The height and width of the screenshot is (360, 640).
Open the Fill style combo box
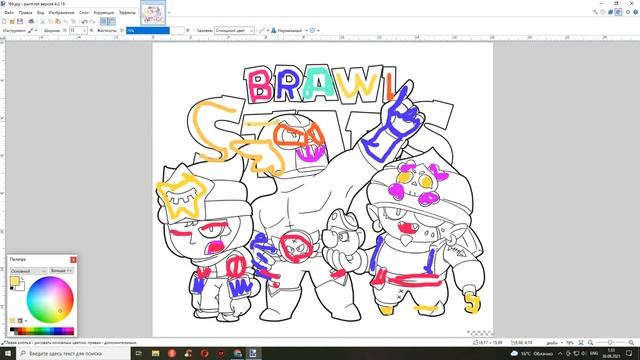(234, 31)
